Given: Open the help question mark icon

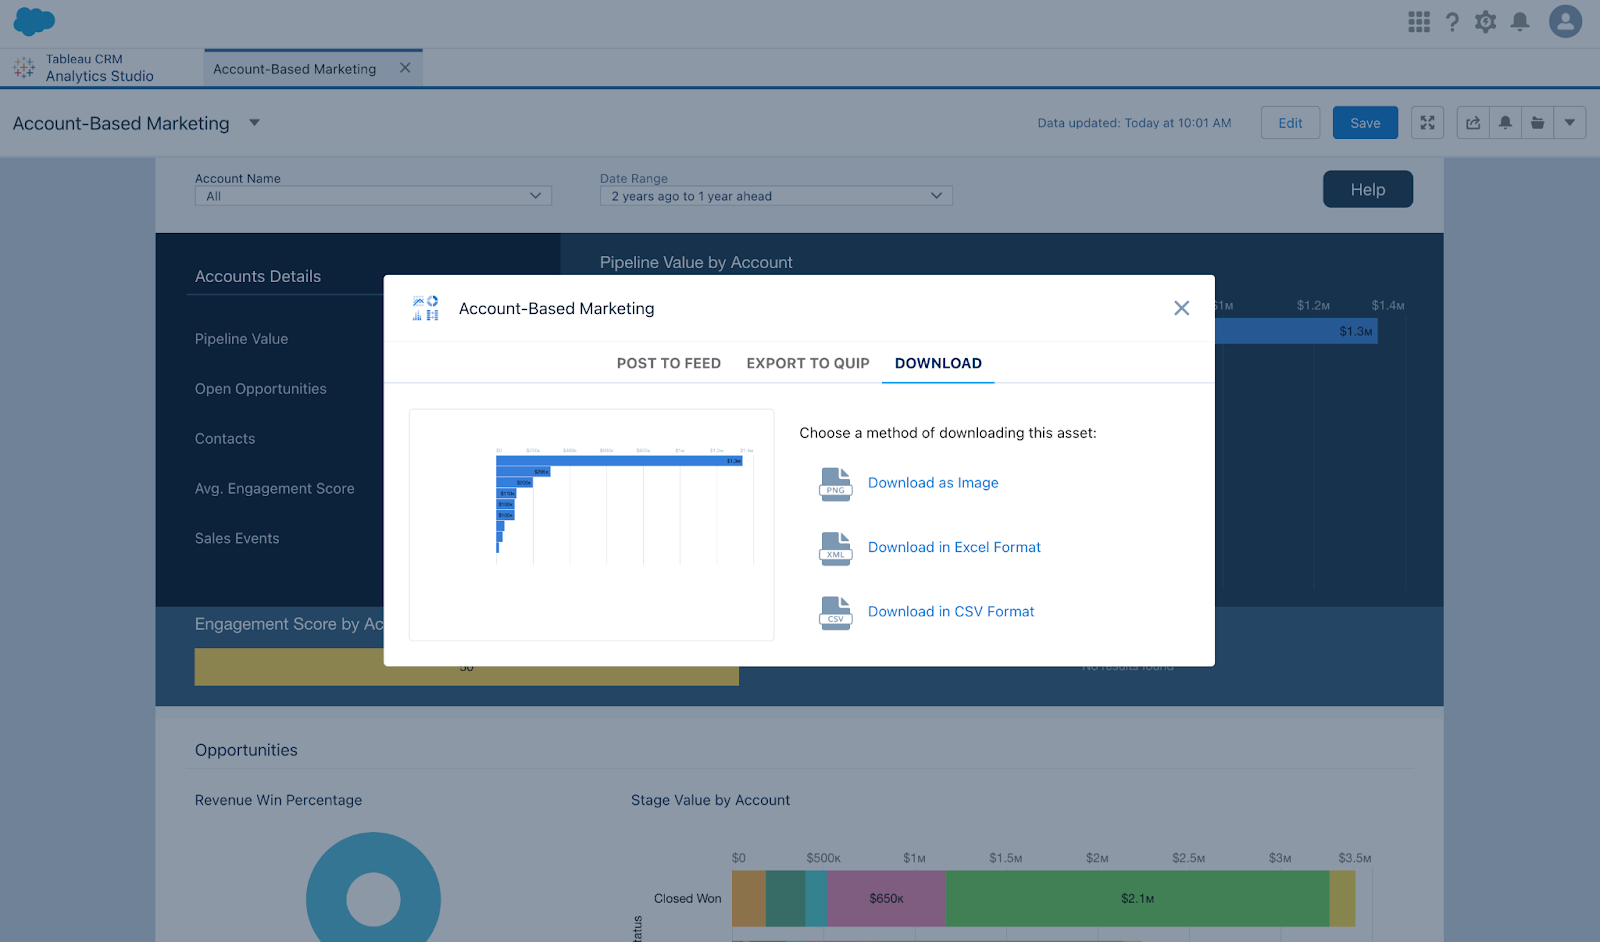Looking at the screenshot, I should 1452,22.
